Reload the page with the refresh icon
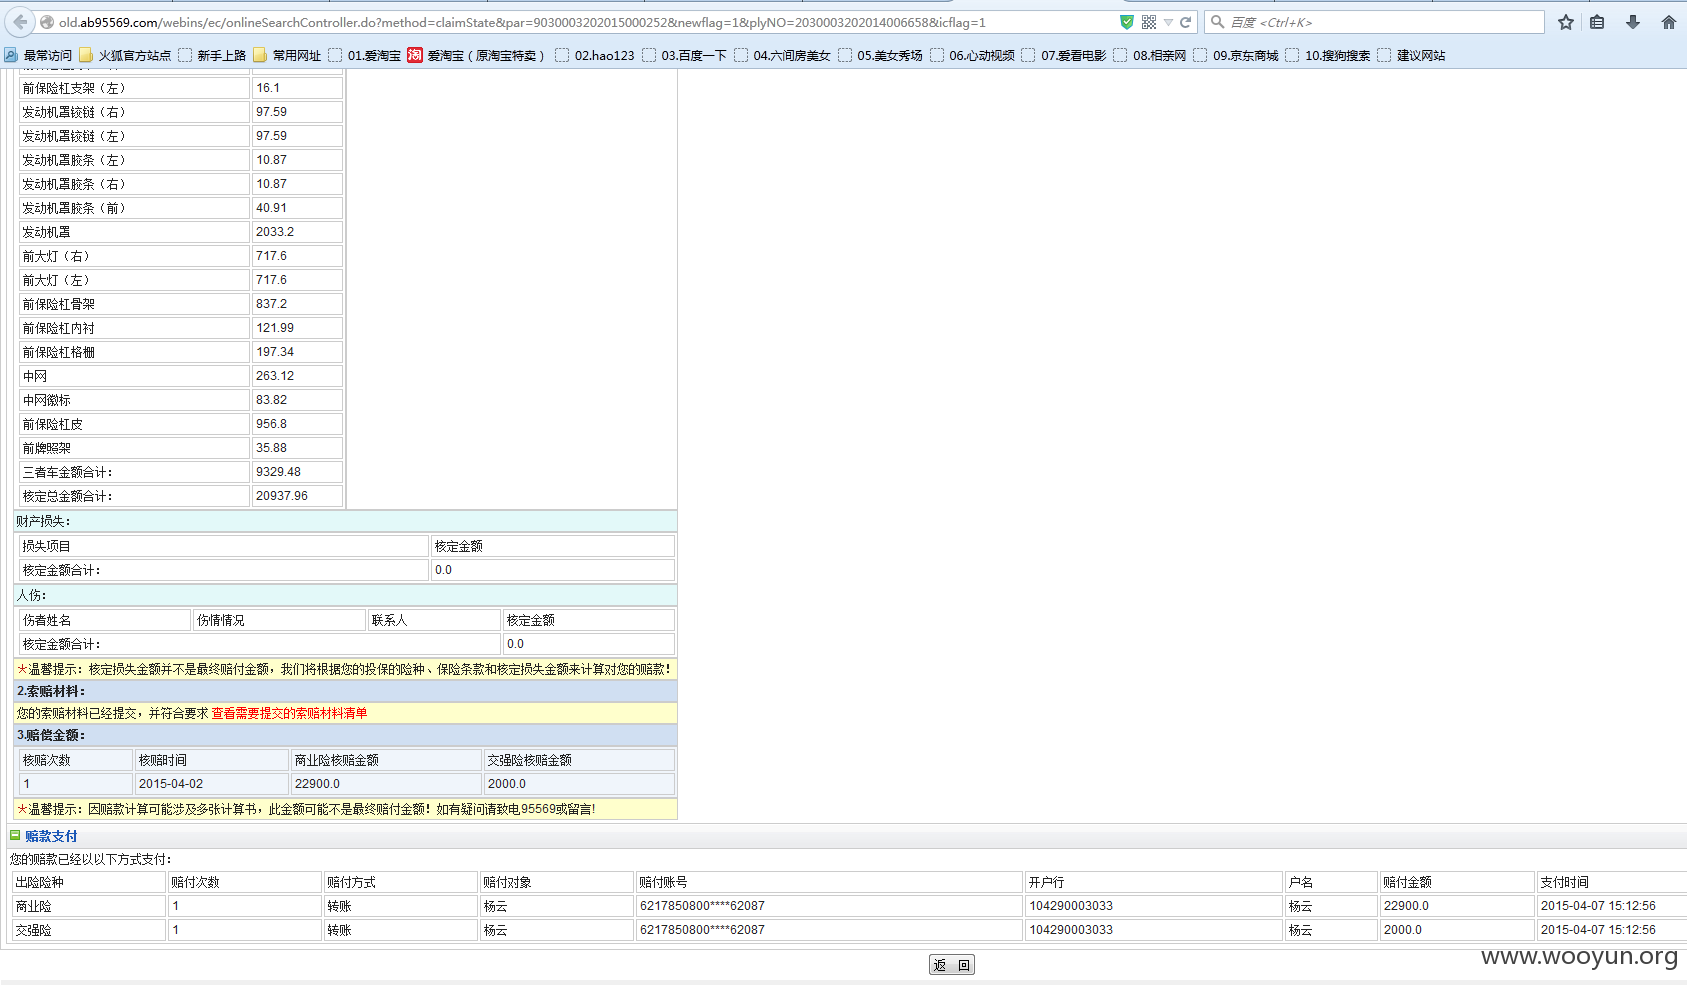This screenshot has height=985, width=1687. 1186,22
